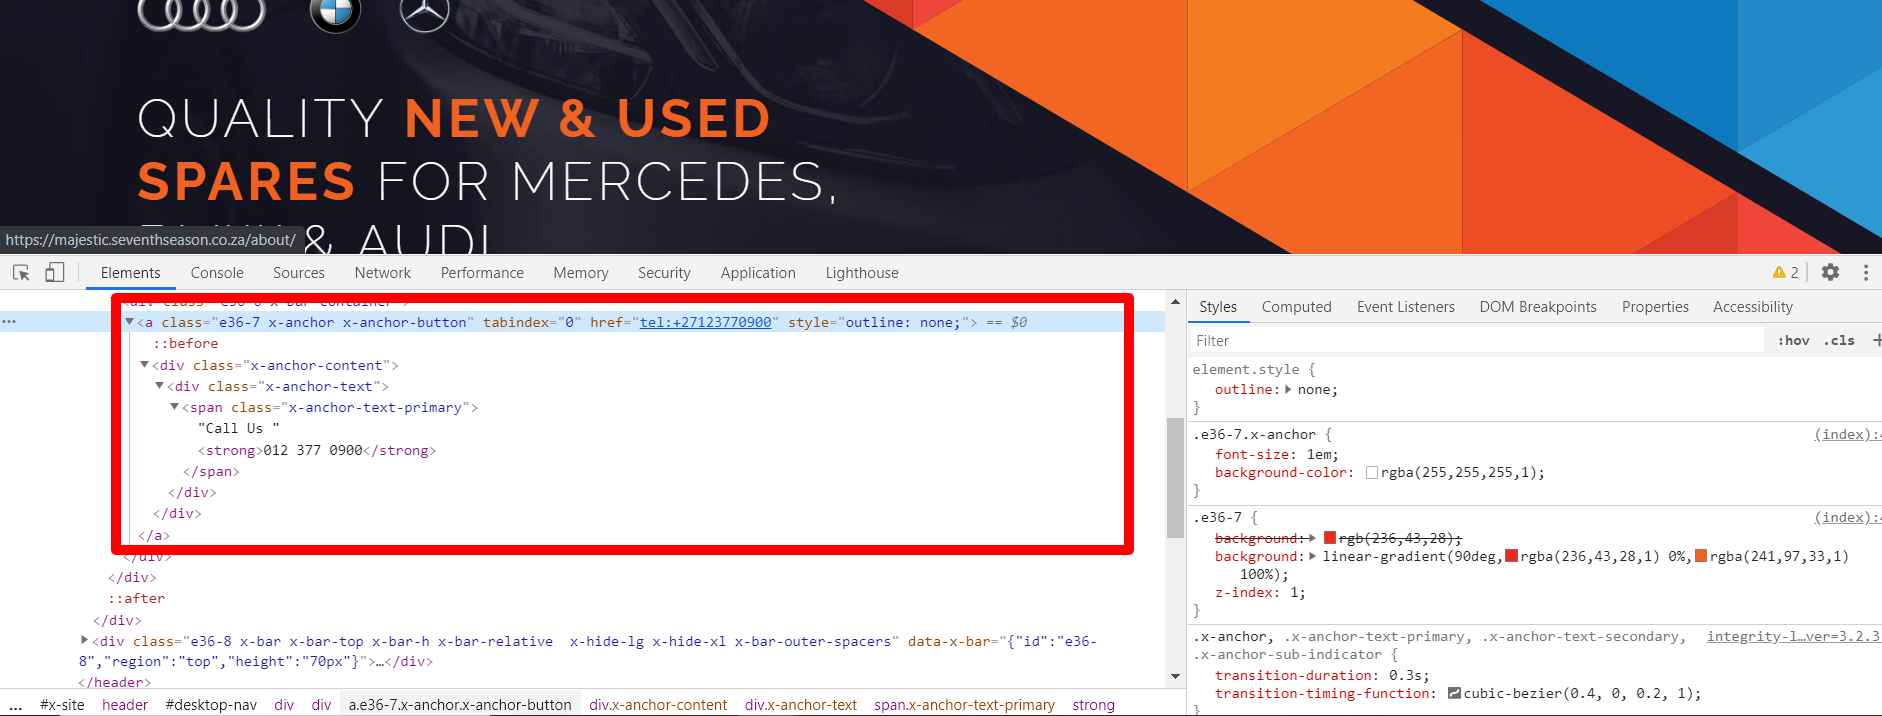This screenshot has width=1882, height=716.
Task: Click the BMW logo in the banner
Action: point(335,14)
